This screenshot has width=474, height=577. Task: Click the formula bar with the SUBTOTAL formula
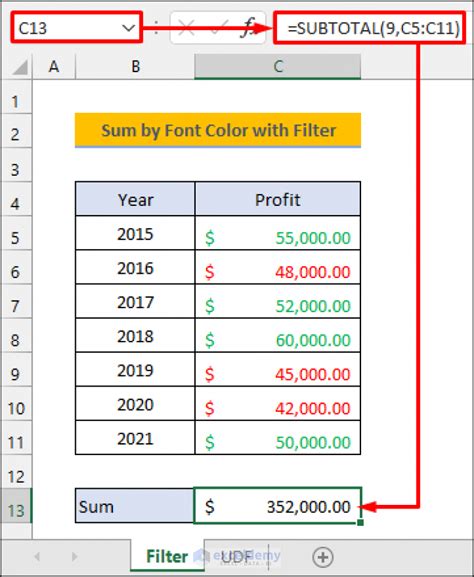(x=370, y=28)
